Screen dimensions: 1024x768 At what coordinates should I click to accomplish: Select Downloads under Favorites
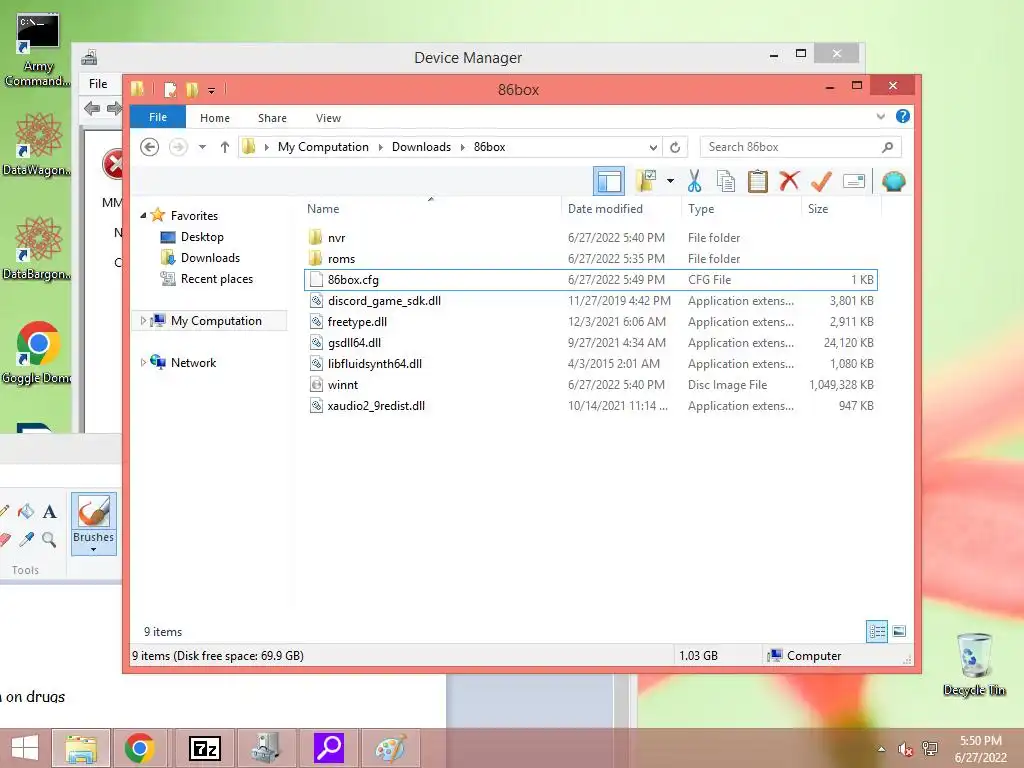coord(210,258)
